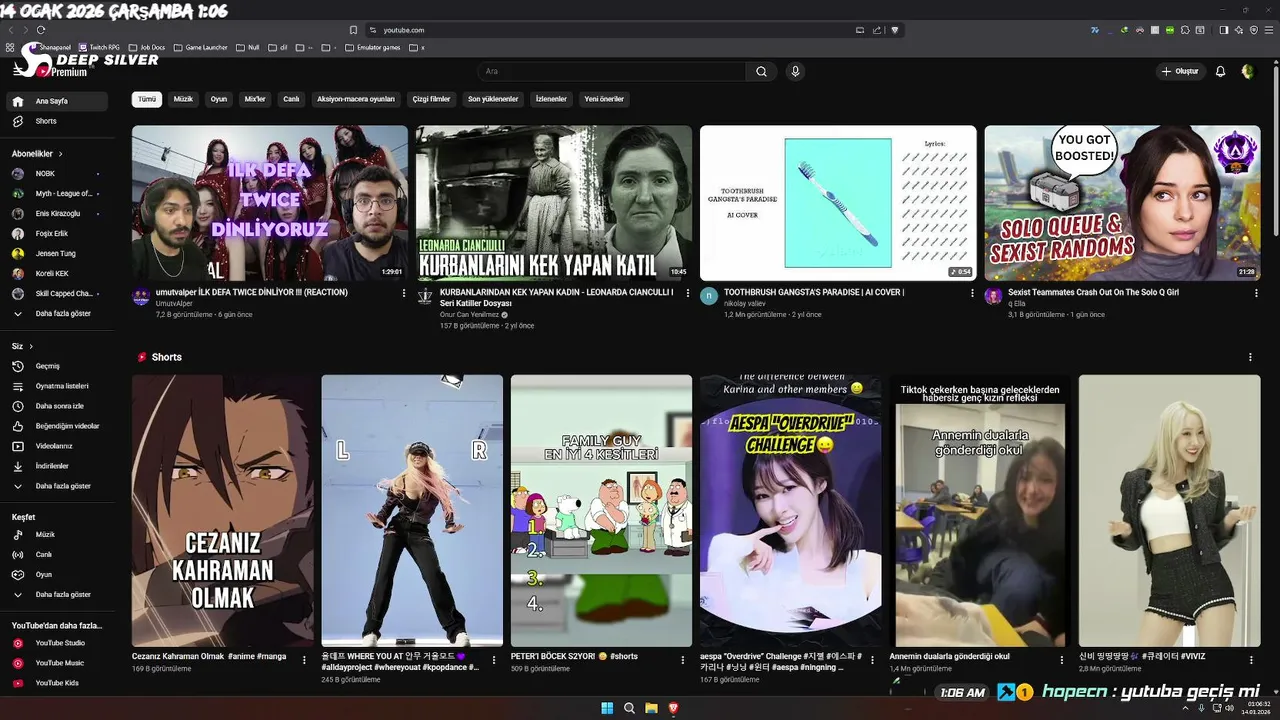Screen dimensions: 1280x720
Task: Click the YouTube search magnifier button
Action: pyautogui.click(x=761, y=71)
